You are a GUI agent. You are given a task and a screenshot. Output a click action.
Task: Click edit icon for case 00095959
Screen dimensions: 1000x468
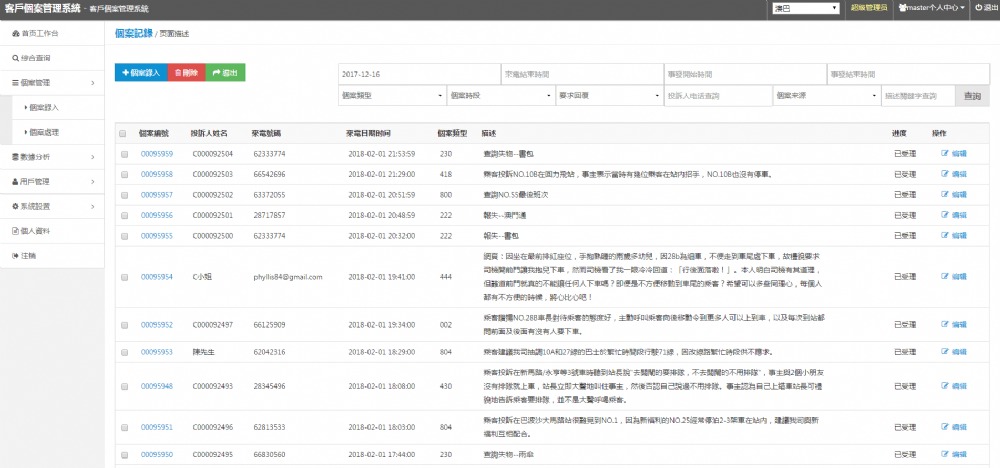click(945, 154)
